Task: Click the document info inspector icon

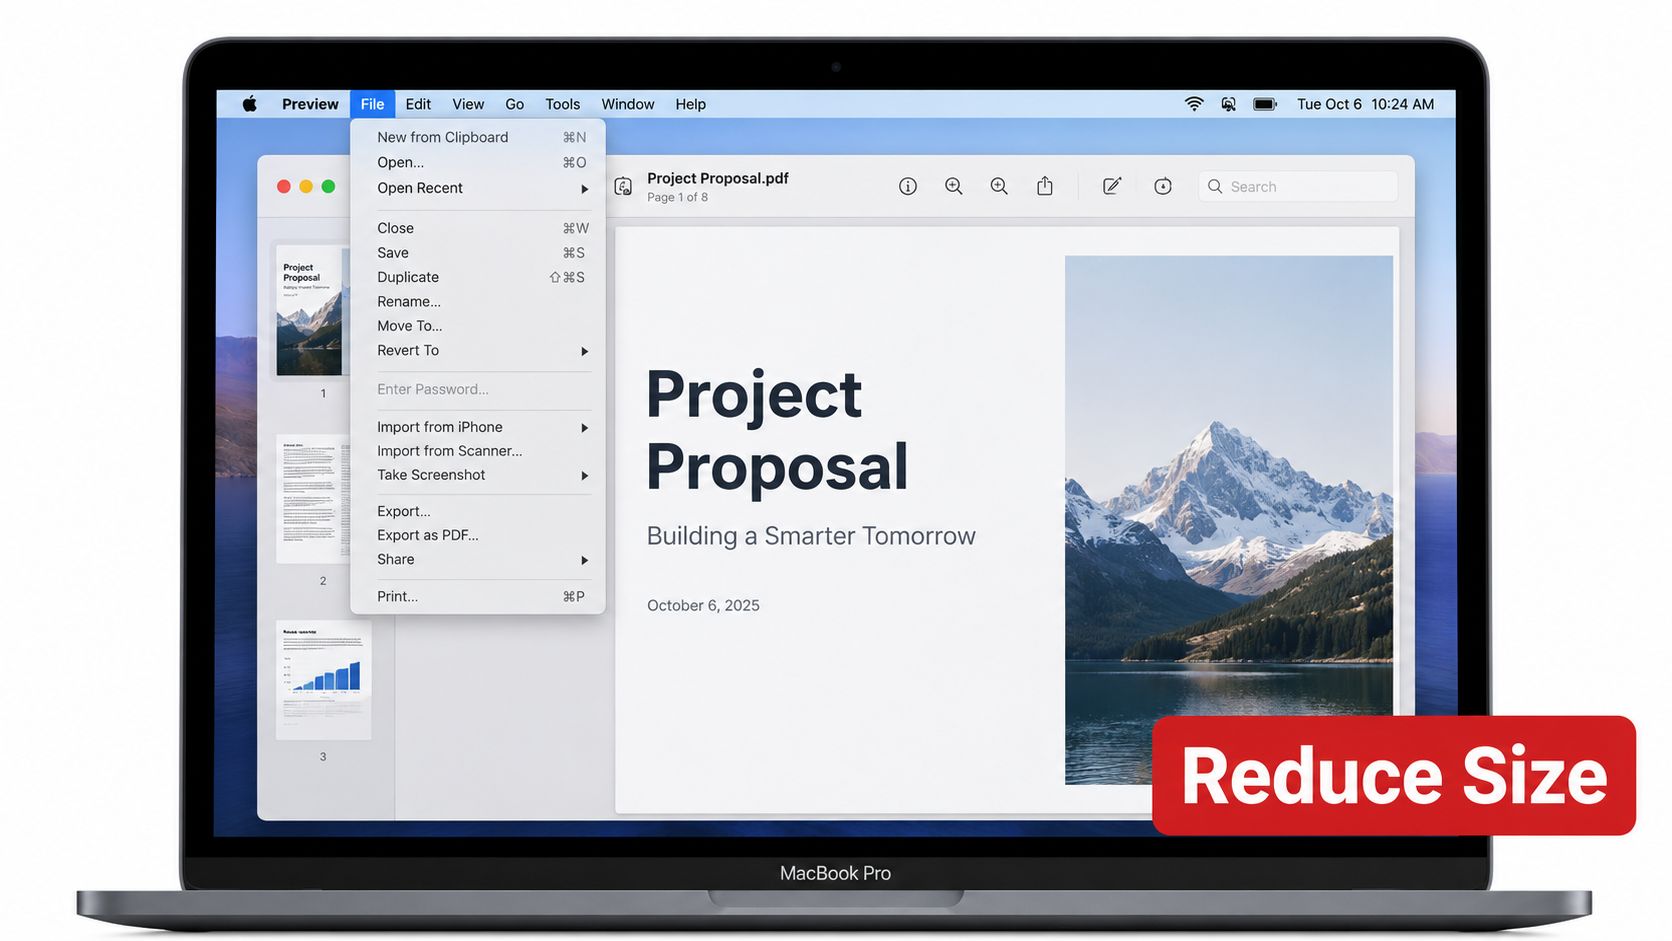Action: (908, 186)
